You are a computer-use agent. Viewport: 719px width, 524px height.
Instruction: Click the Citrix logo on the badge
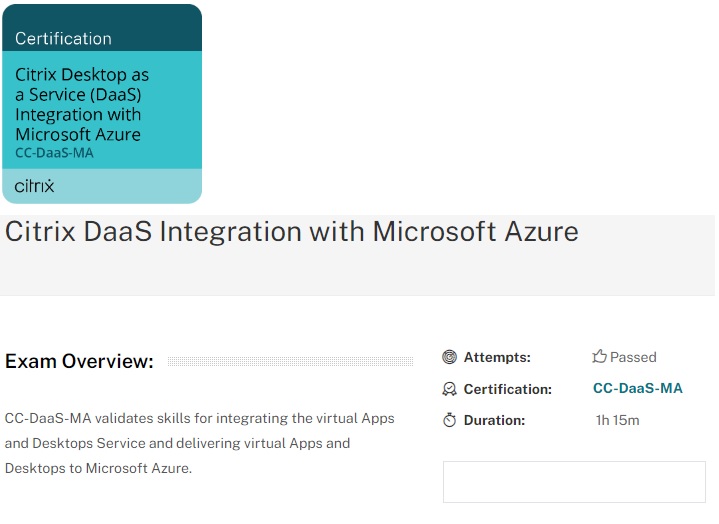point(35,186)
